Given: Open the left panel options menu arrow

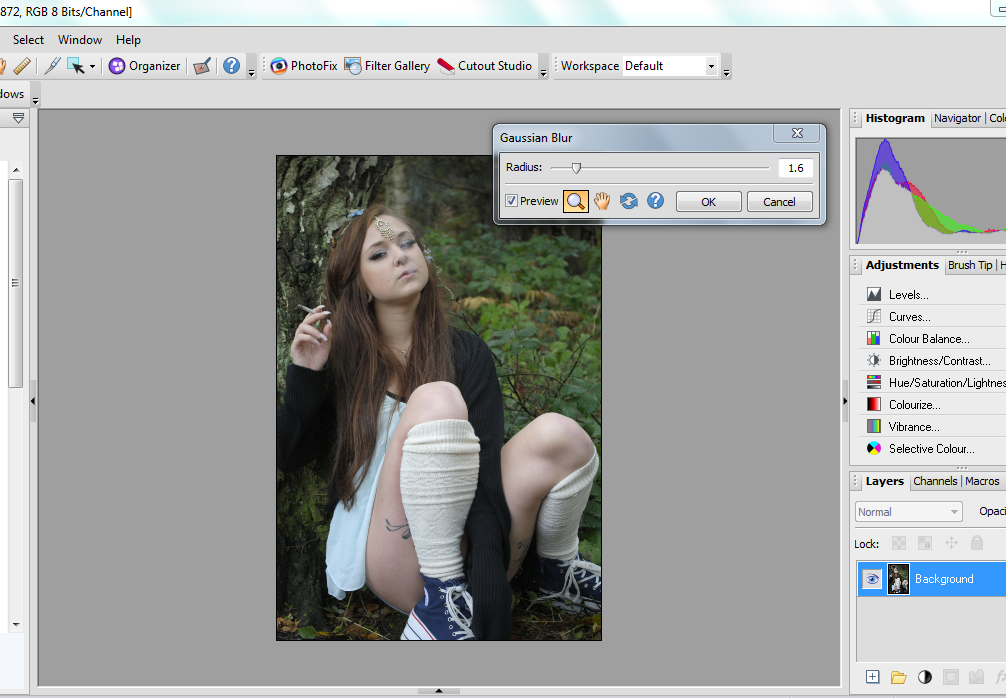Looking at the screenshot, I should point(19,118).
